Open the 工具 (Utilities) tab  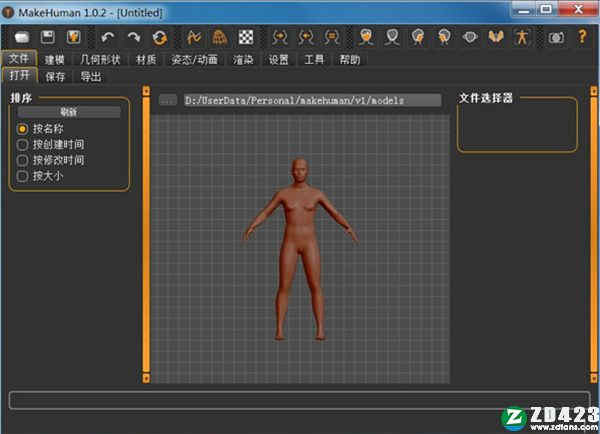click(x=314, y=60)
